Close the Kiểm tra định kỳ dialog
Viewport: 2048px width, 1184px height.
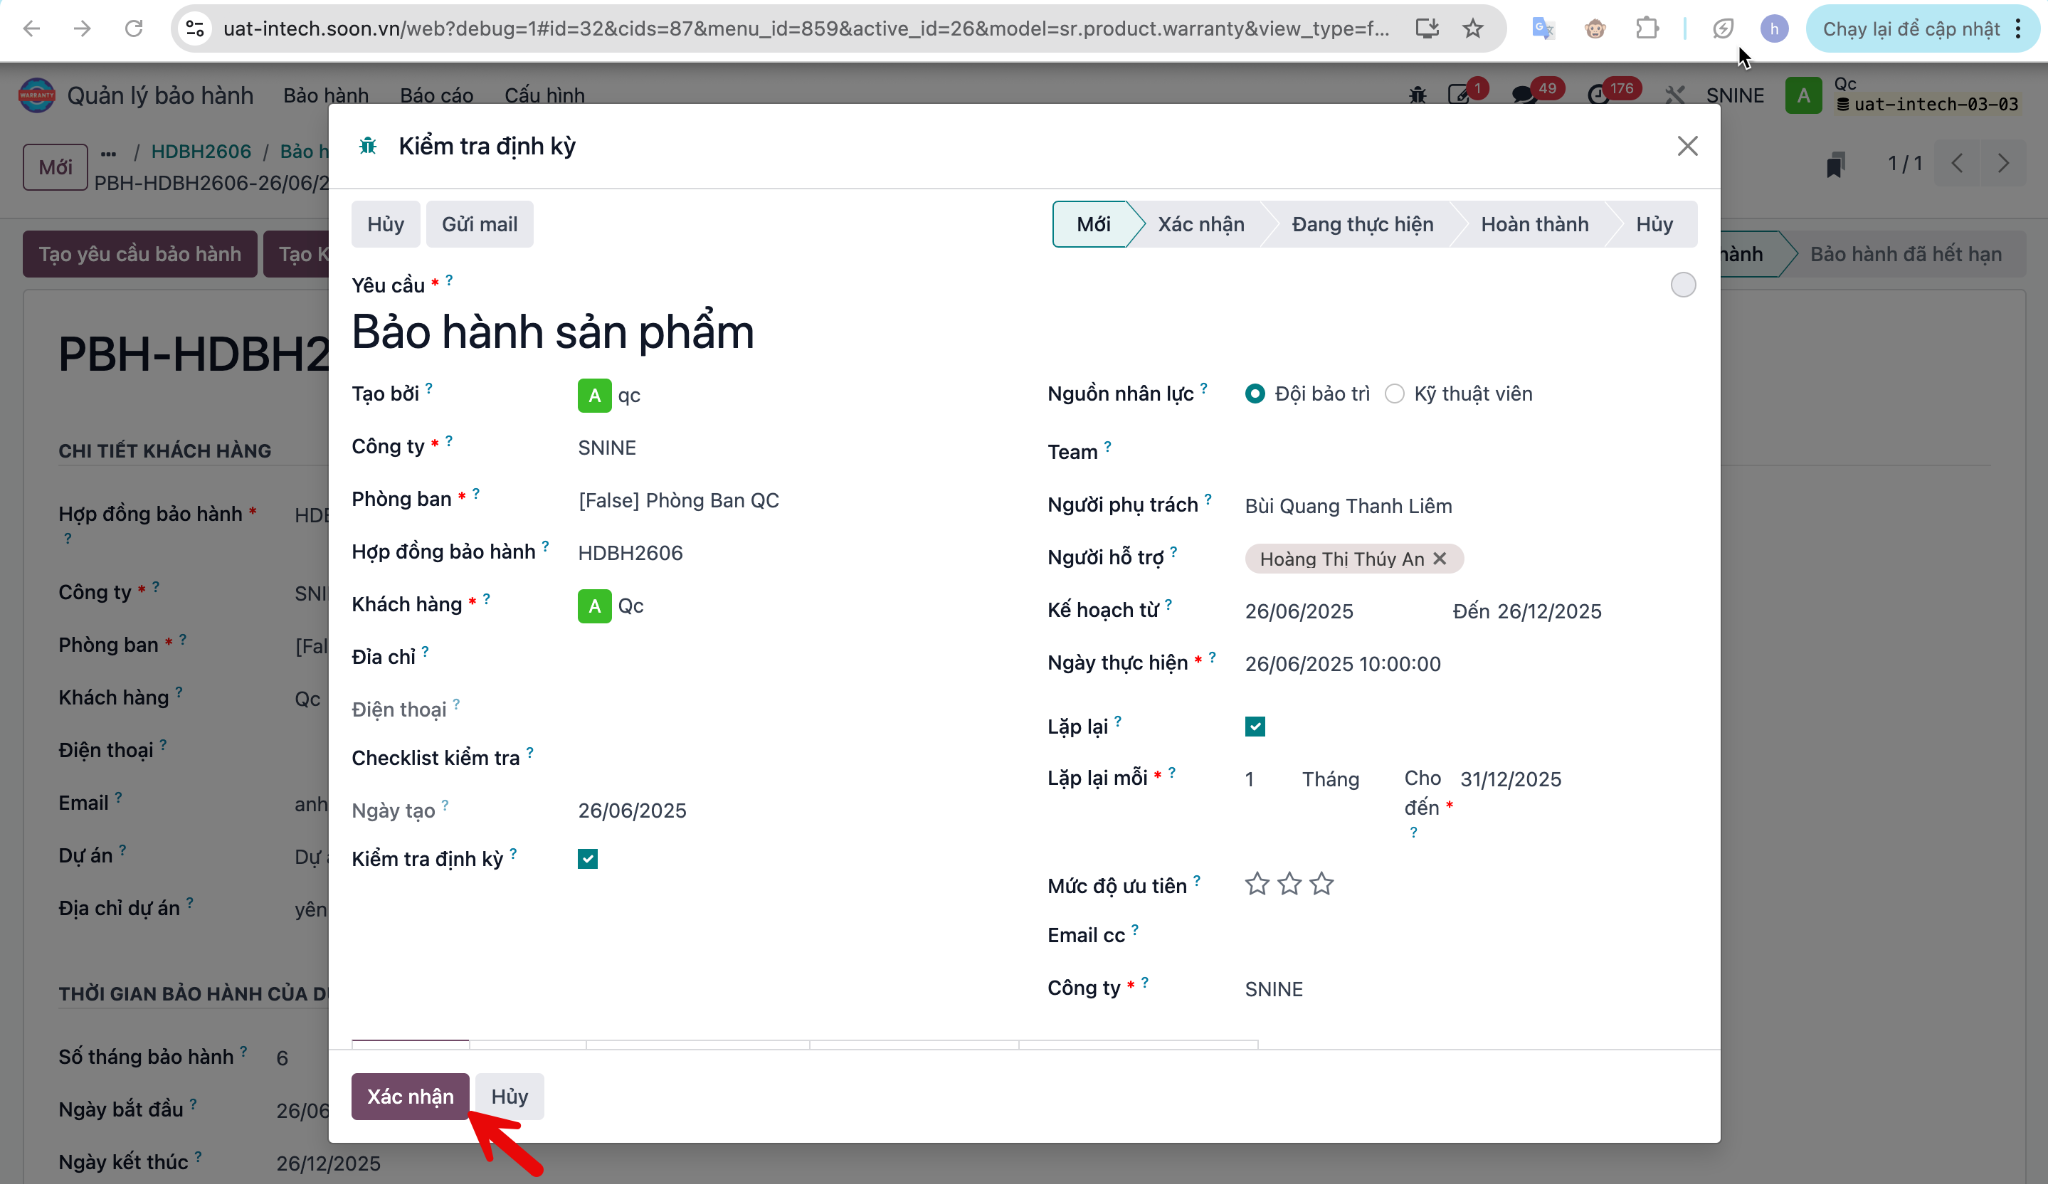(x=1688, y=146)
